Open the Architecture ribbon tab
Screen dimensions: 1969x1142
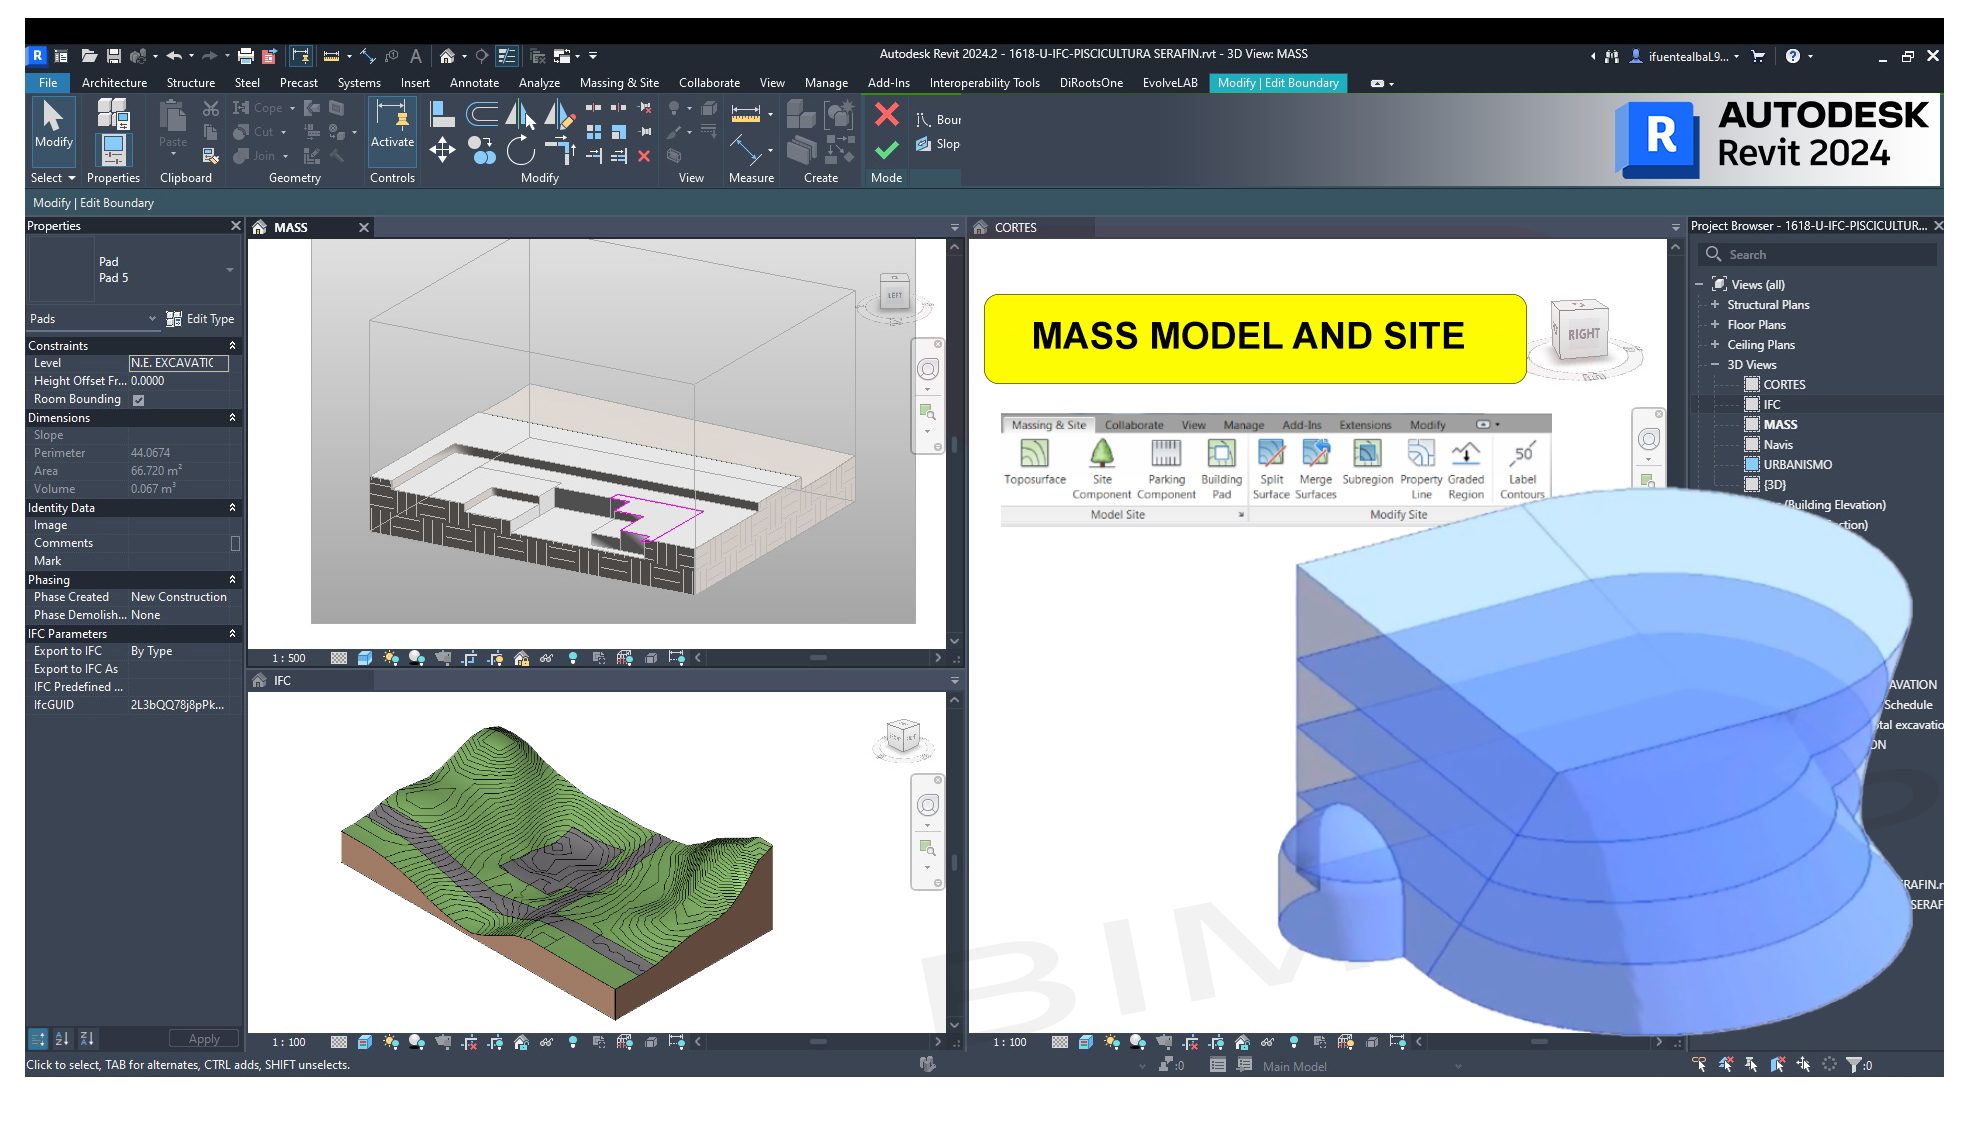coord(114,83)
